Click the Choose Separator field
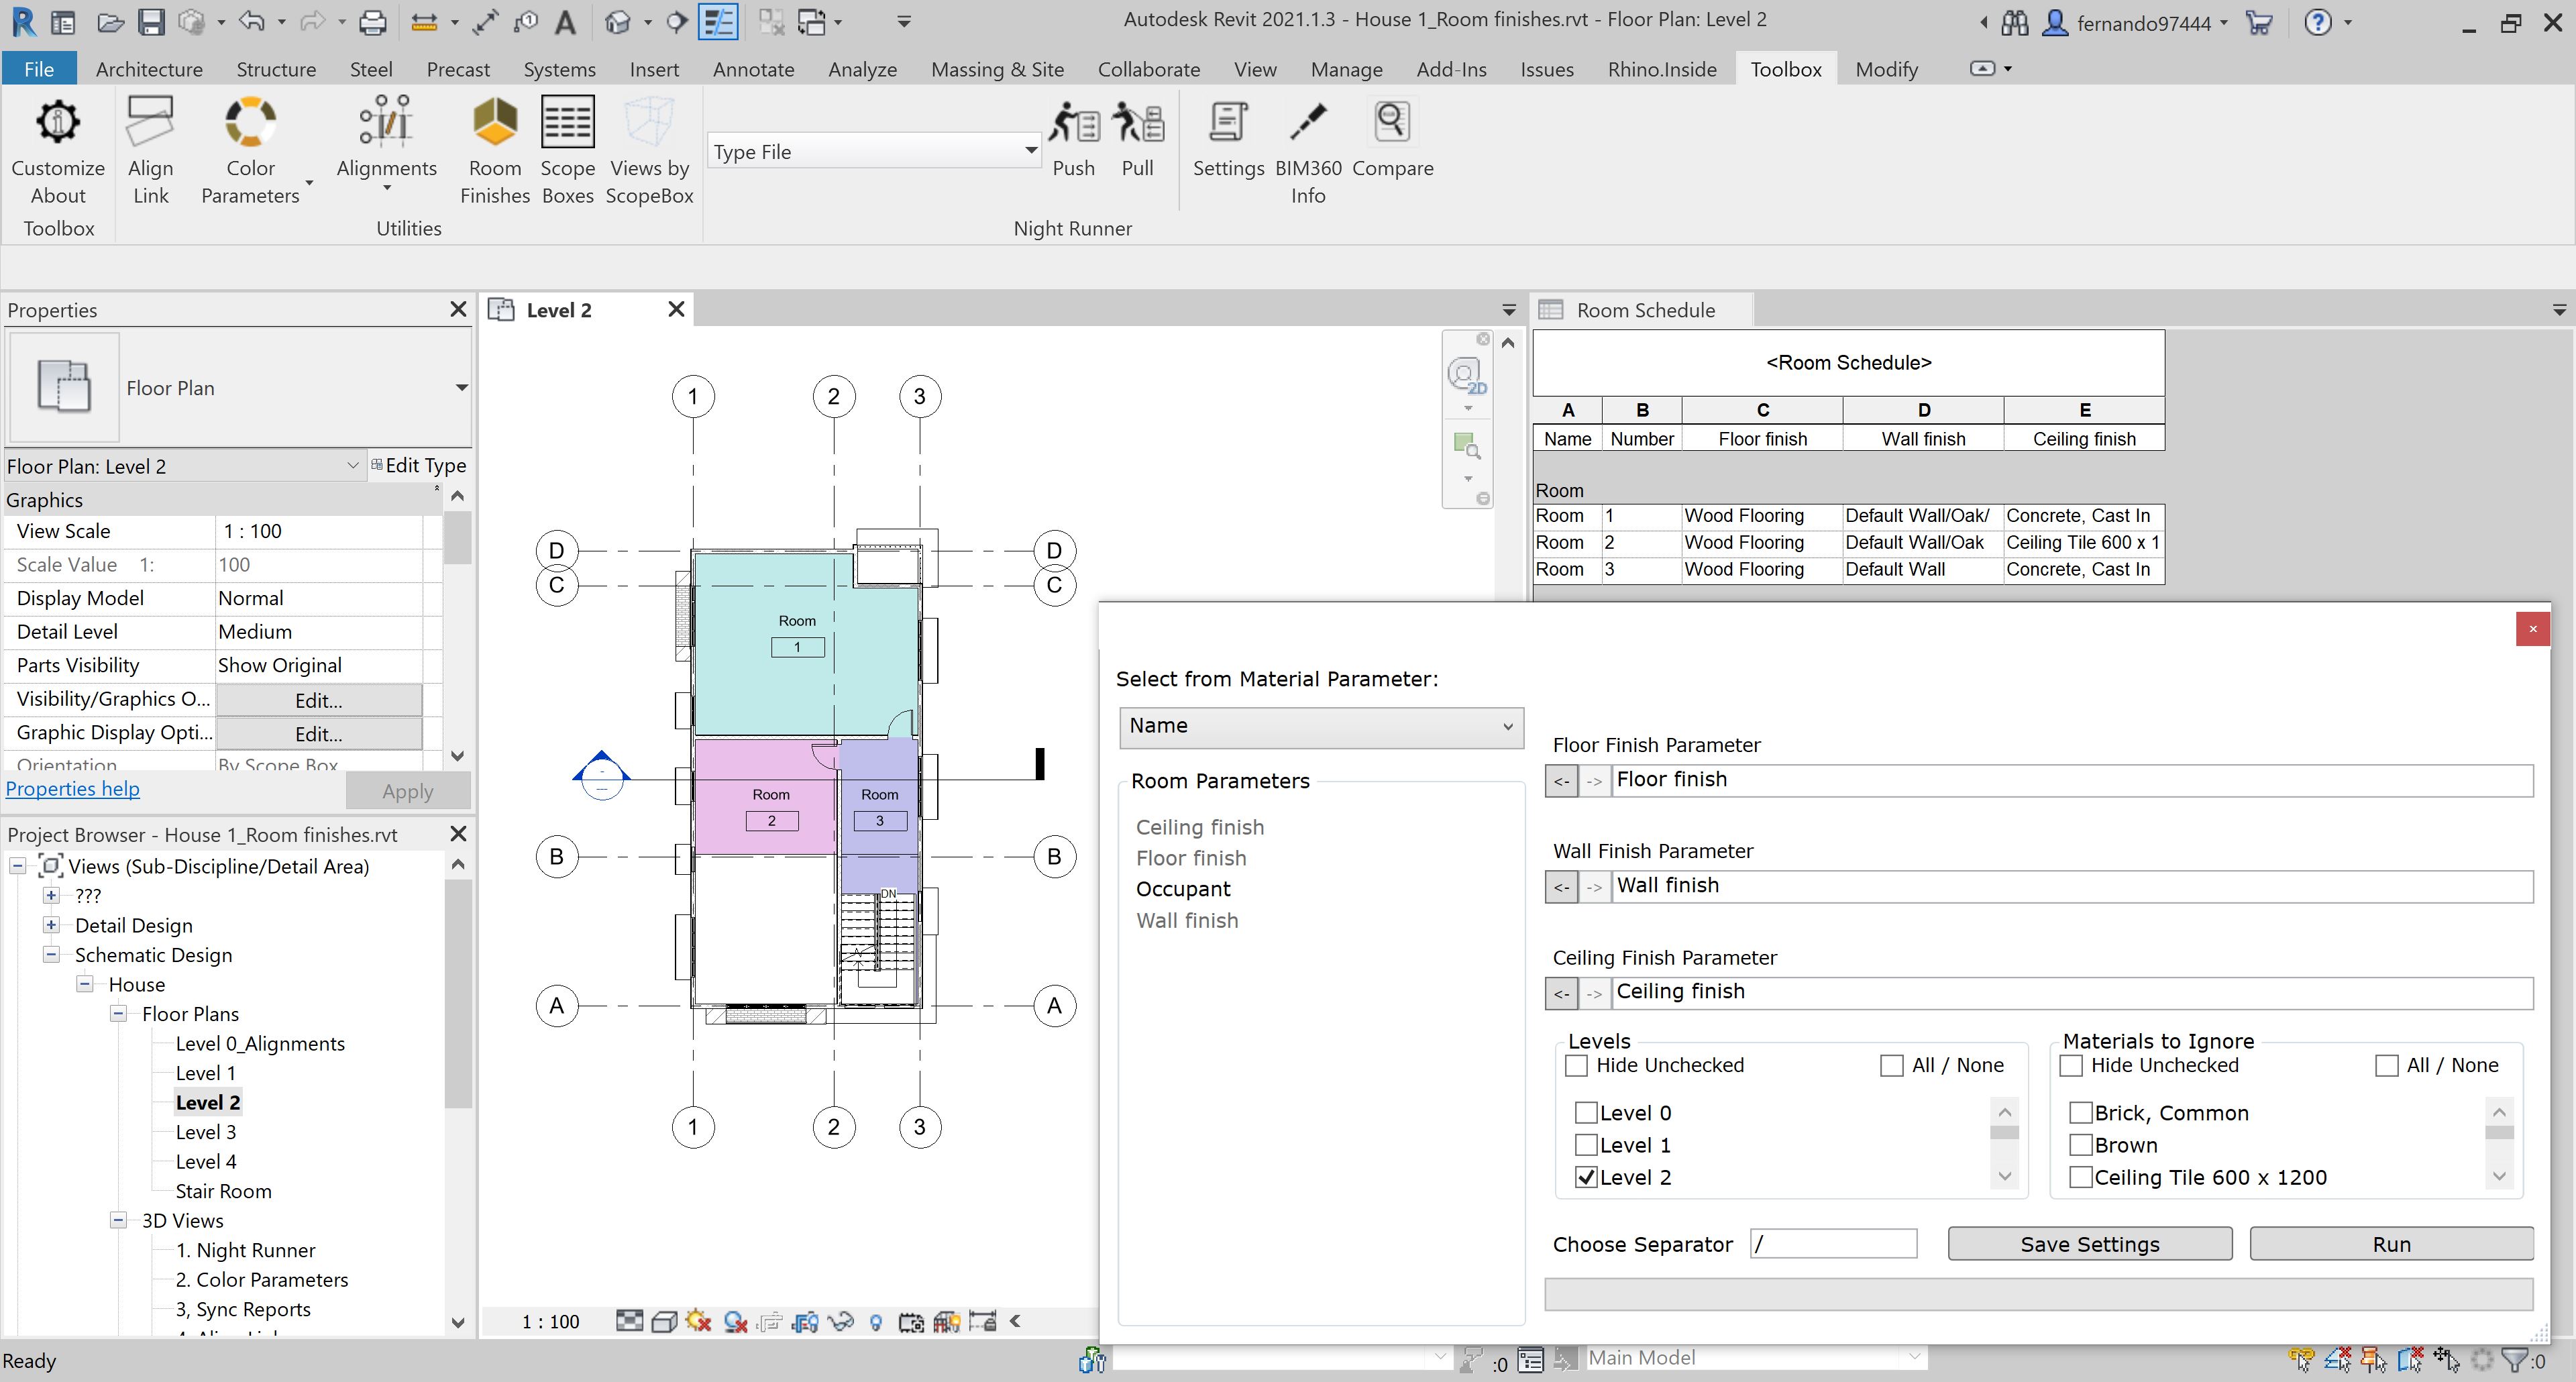The width and height of the screenshot is (2576, 1382). (x=1833, y=1244)
